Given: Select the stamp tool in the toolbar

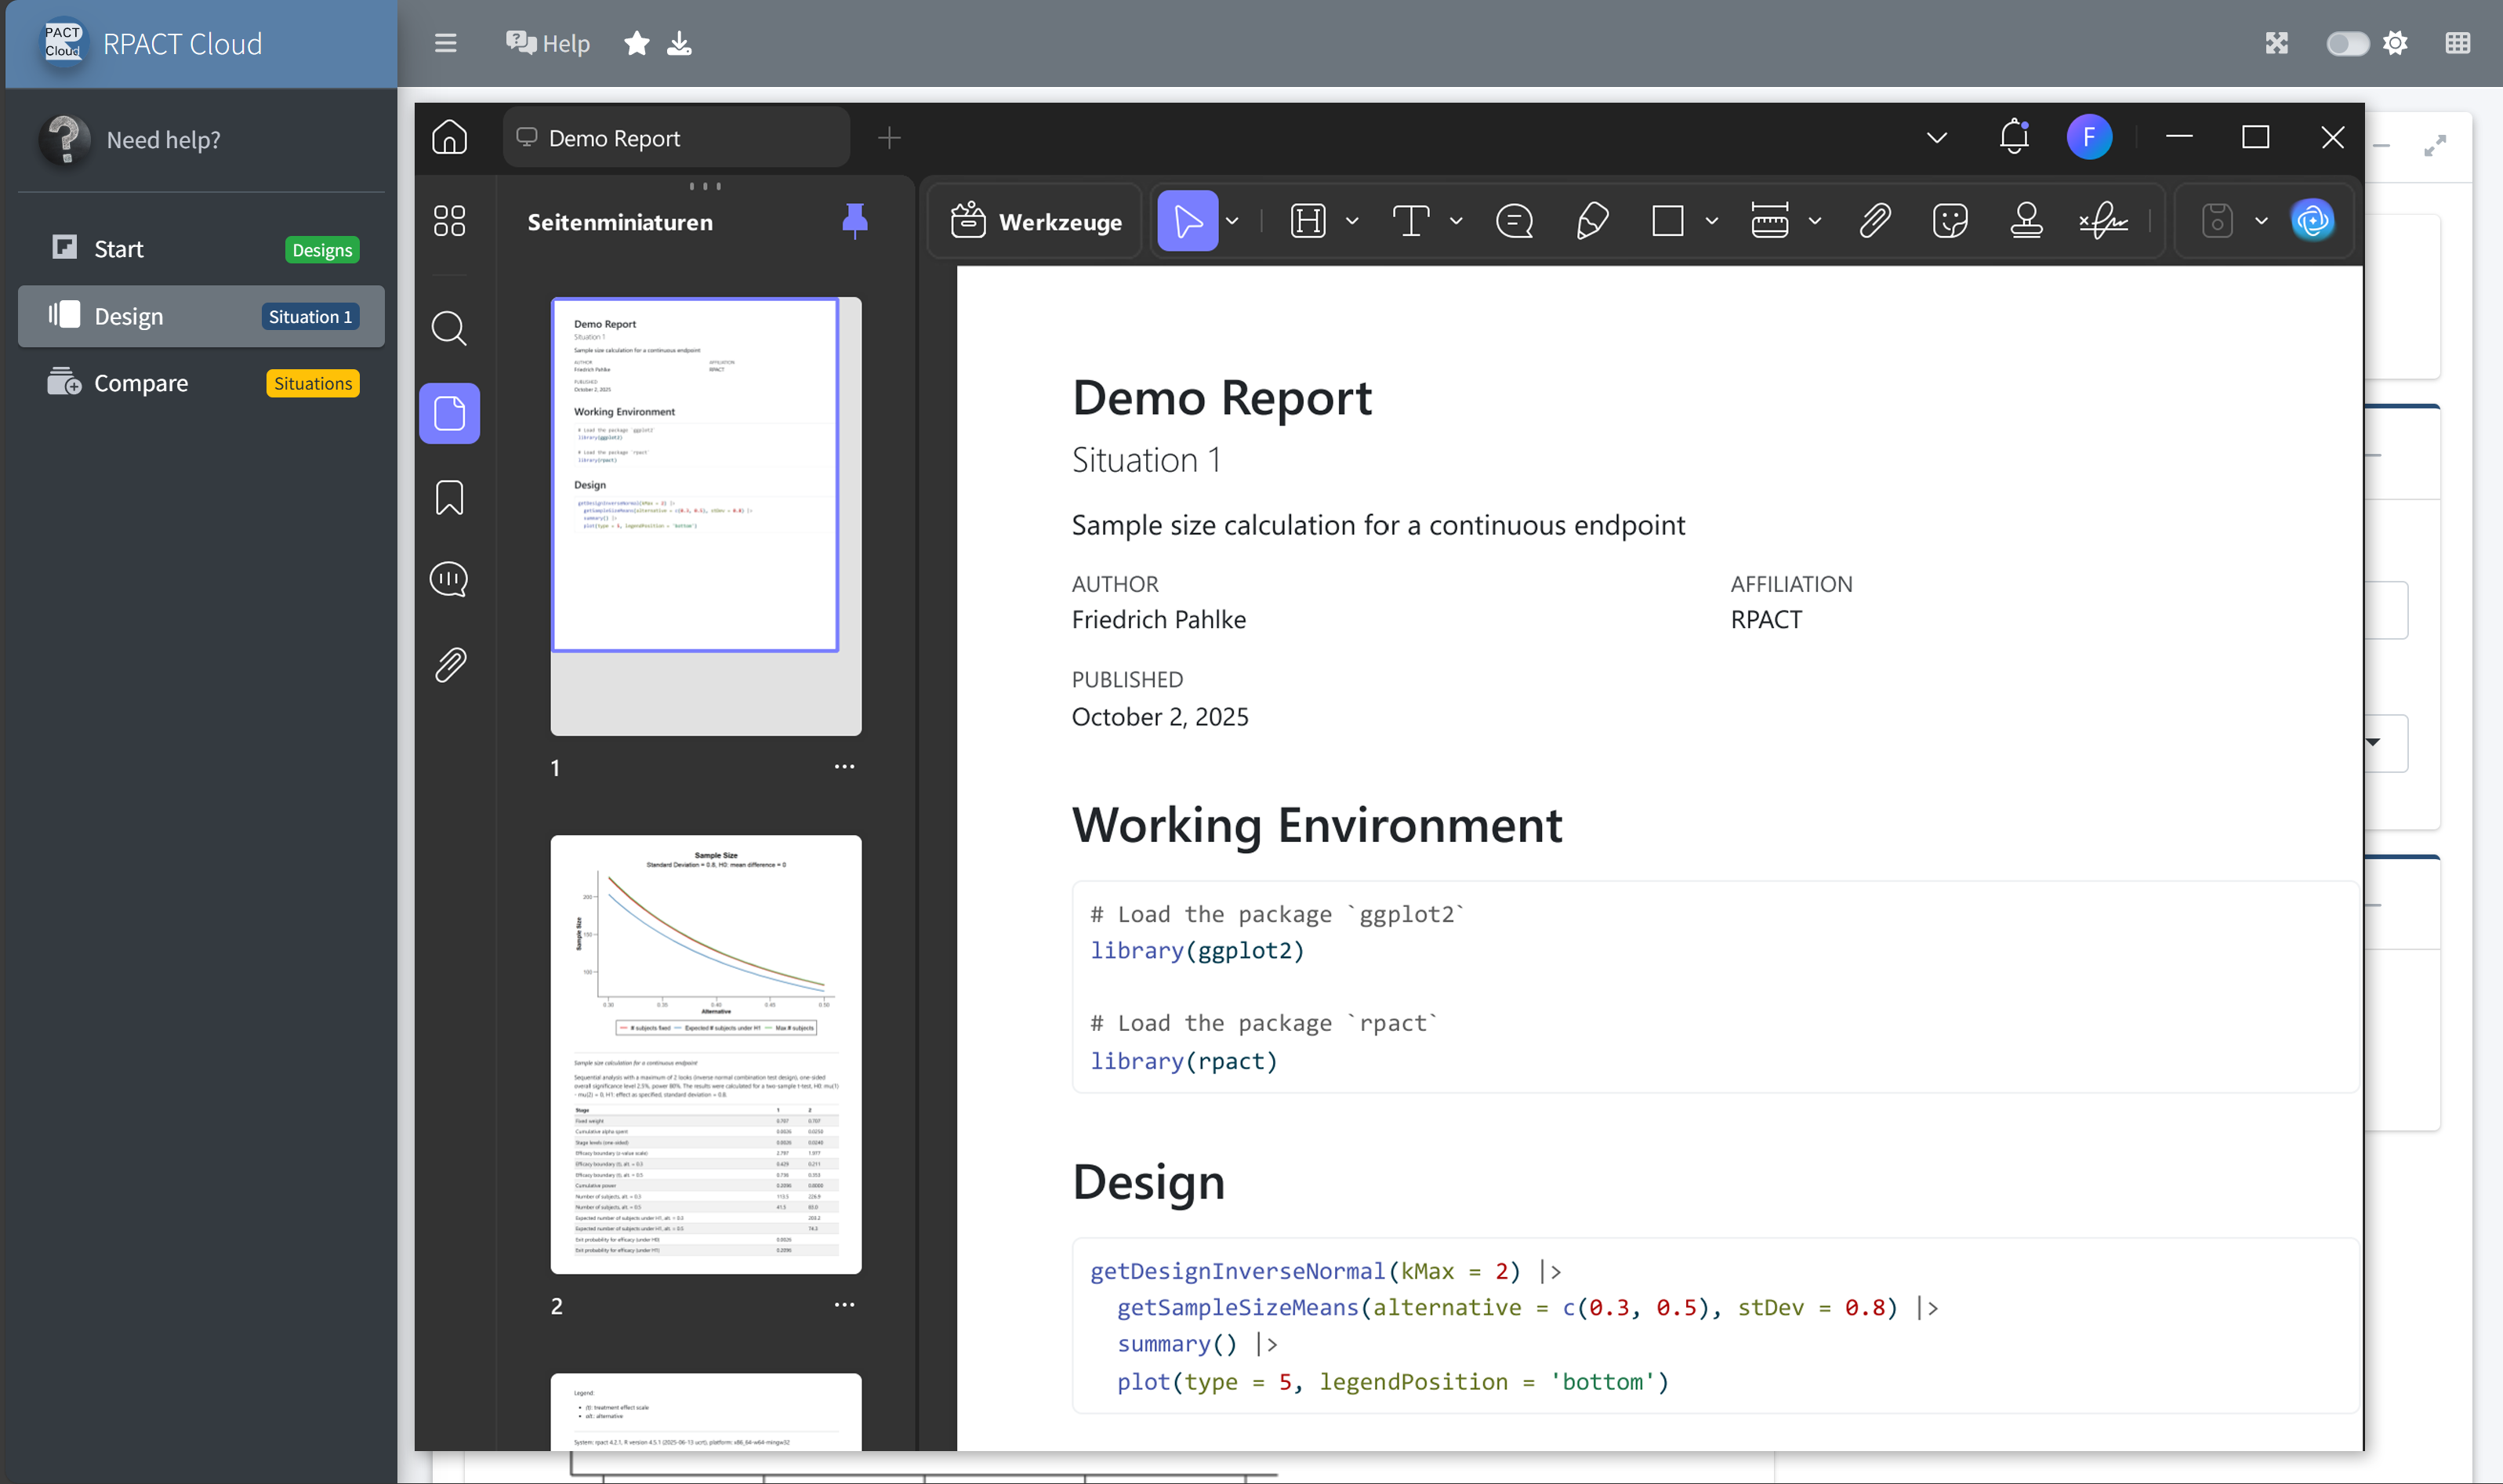Looking at the screenshot, I should tap(2026, 220).
